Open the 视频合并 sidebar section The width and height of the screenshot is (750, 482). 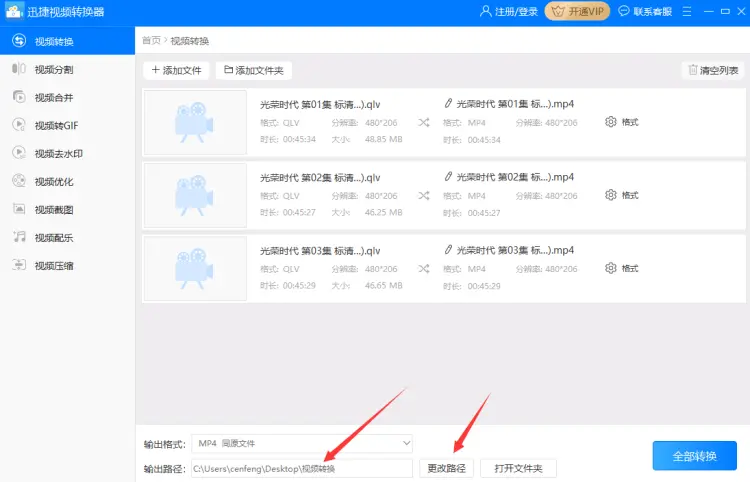click(x=67, y=98)
